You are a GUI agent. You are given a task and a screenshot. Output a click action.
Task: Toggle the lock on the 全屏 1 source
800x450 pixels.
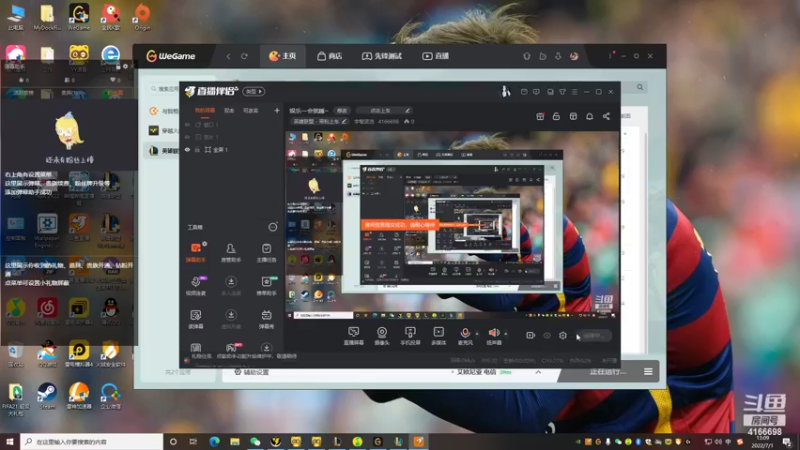[x=197, y=149]
